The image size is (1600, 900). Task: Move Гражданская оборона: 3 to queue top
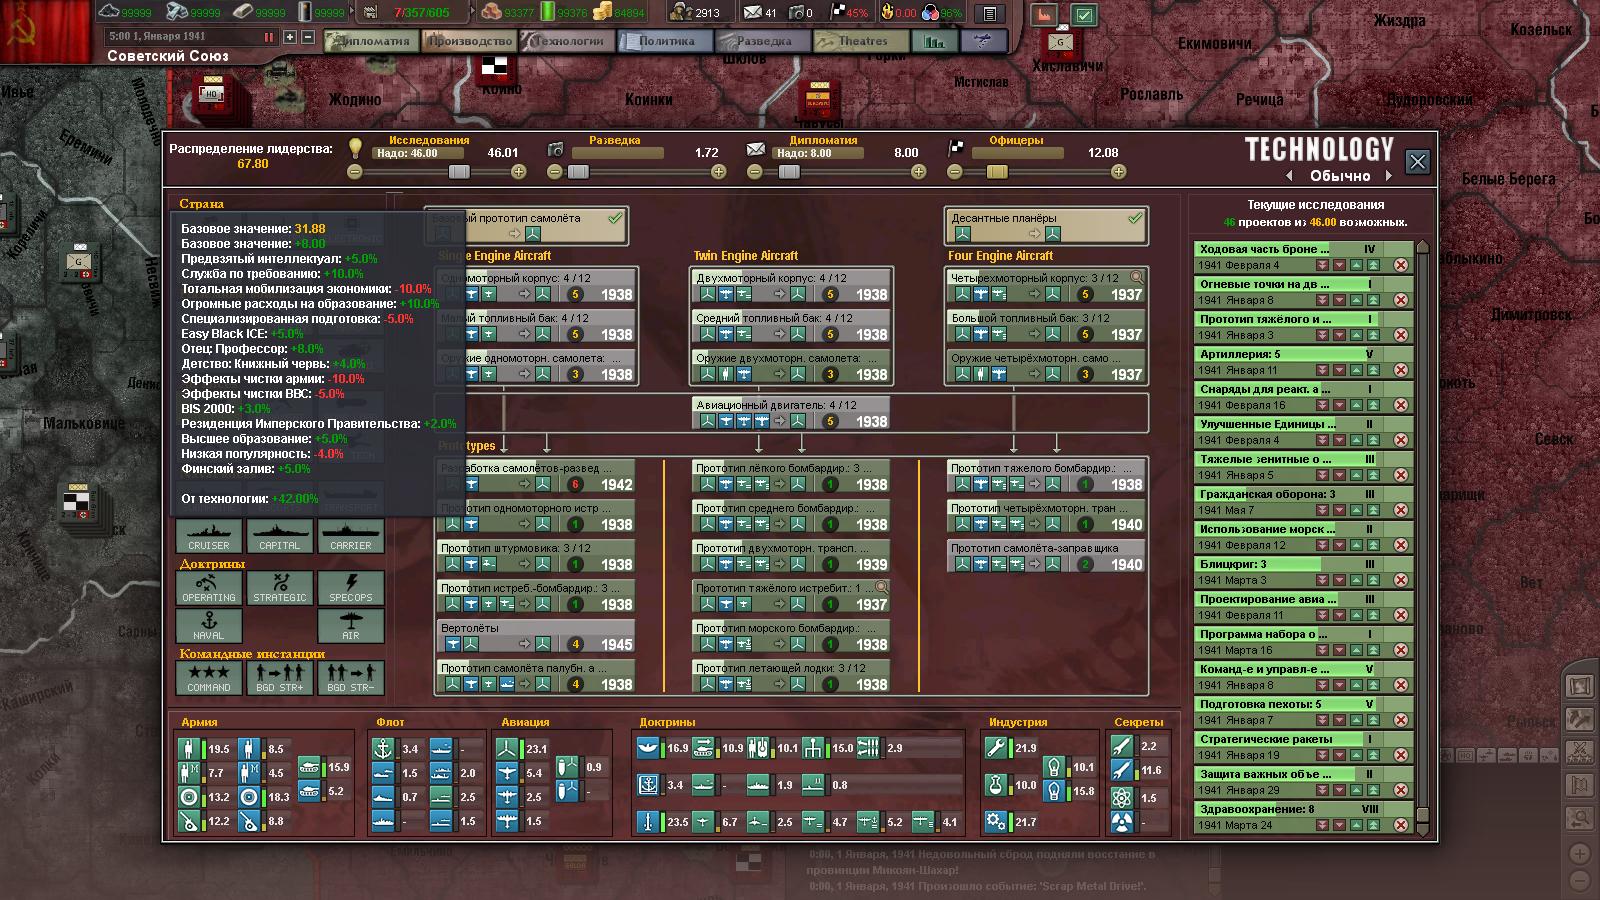[x=1374, y=510]
